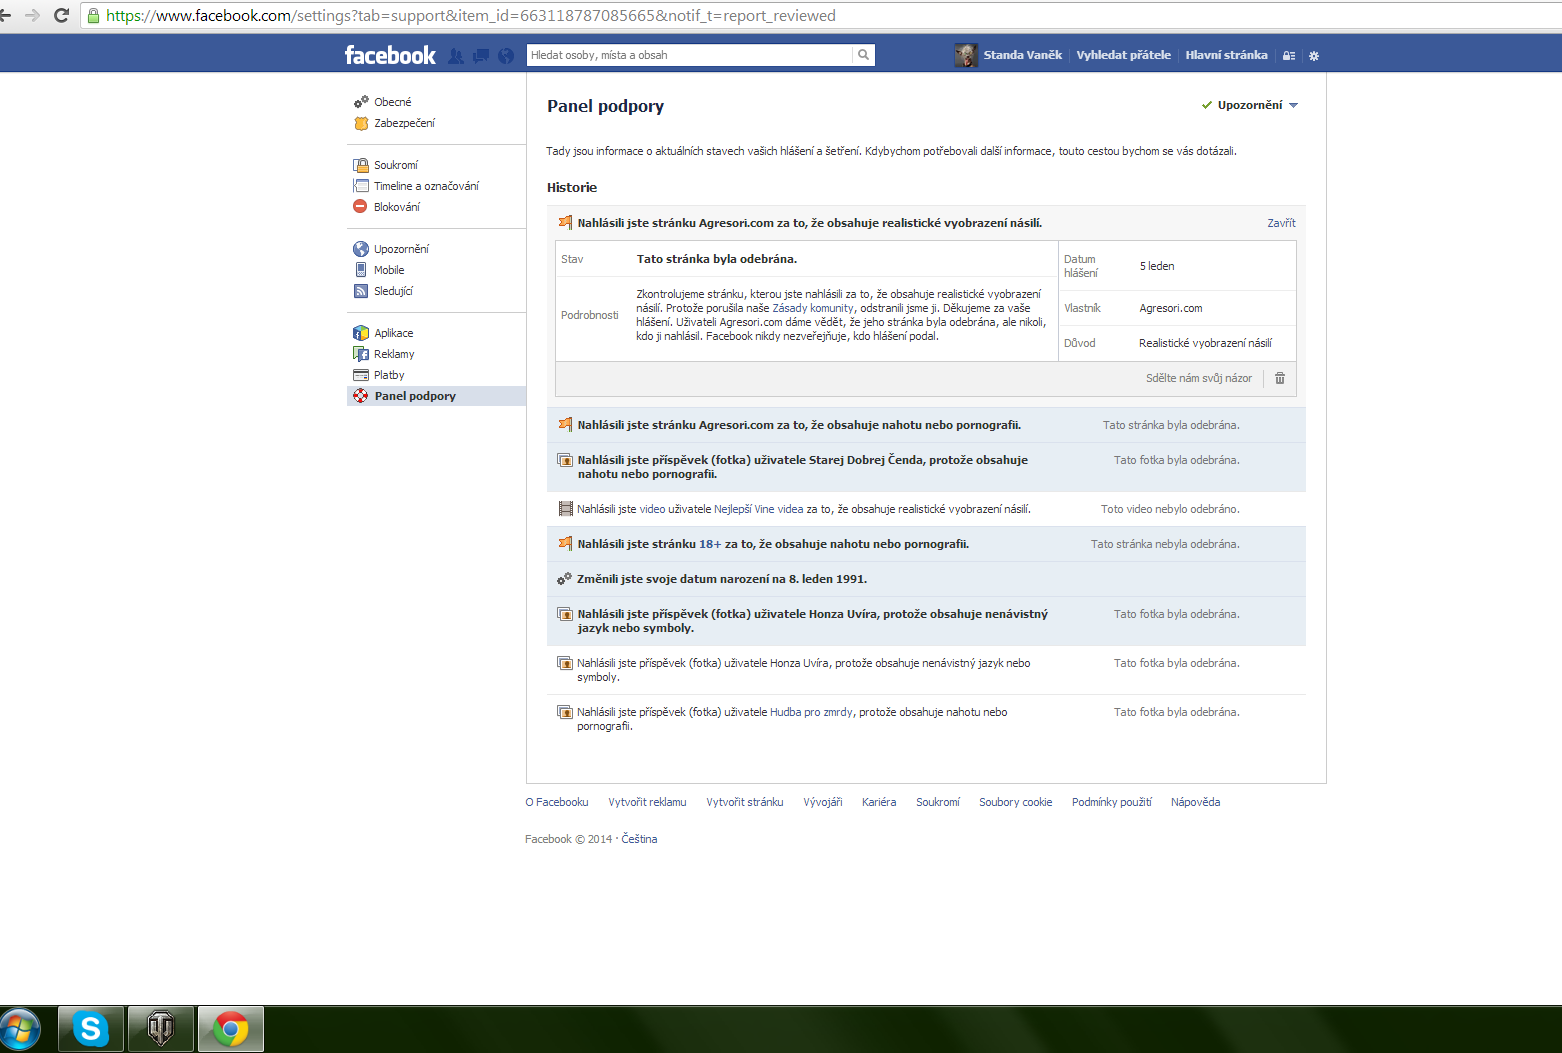Open the account settings gear in the header
This screenshot has width=1562, height=1053.
(x=1314, y=56)
